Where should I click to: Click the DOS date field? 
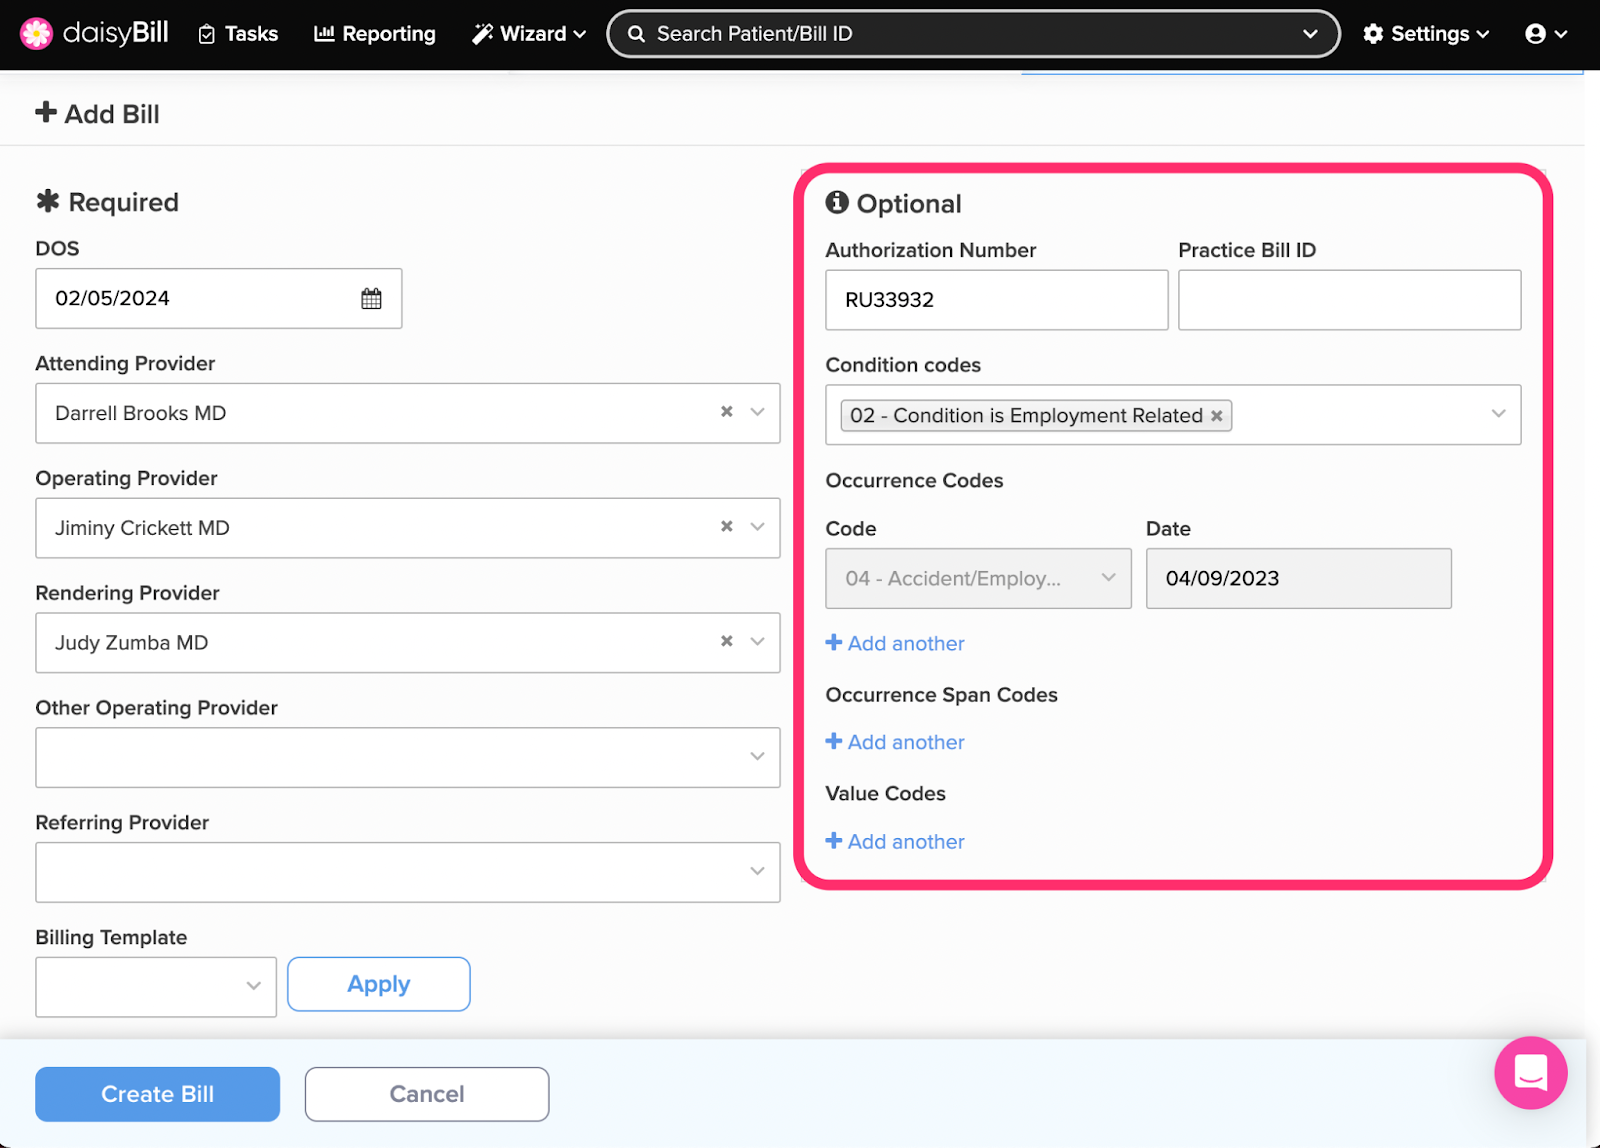click(219, 298)
